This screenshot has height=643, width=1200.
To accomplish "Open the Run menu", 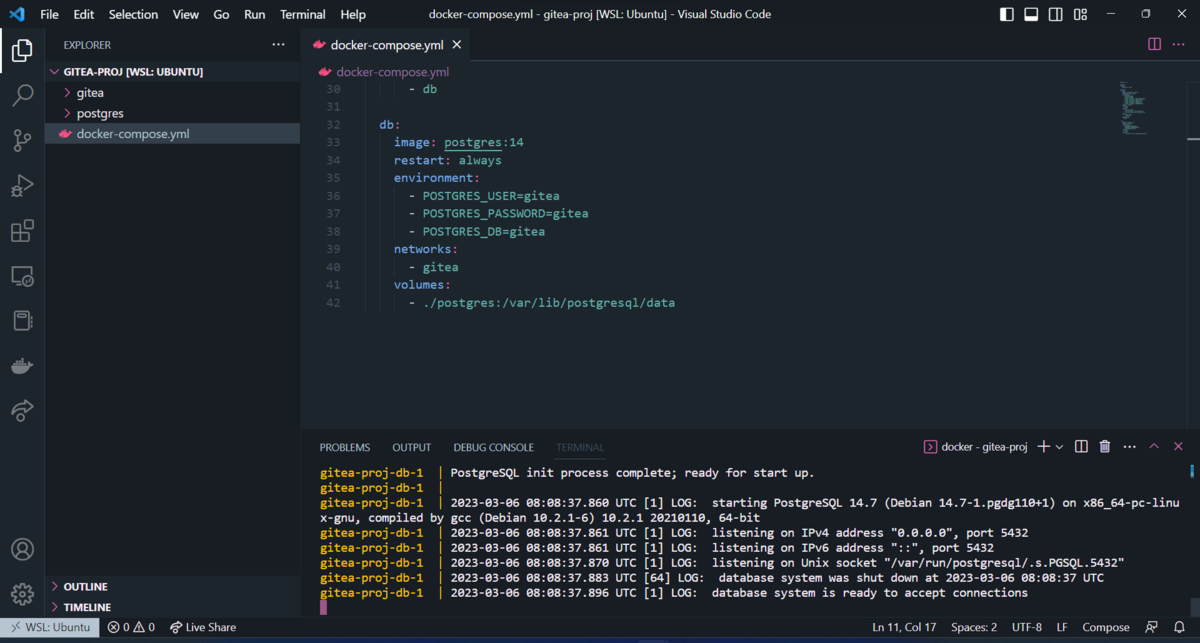I will [x=255, y=14].
